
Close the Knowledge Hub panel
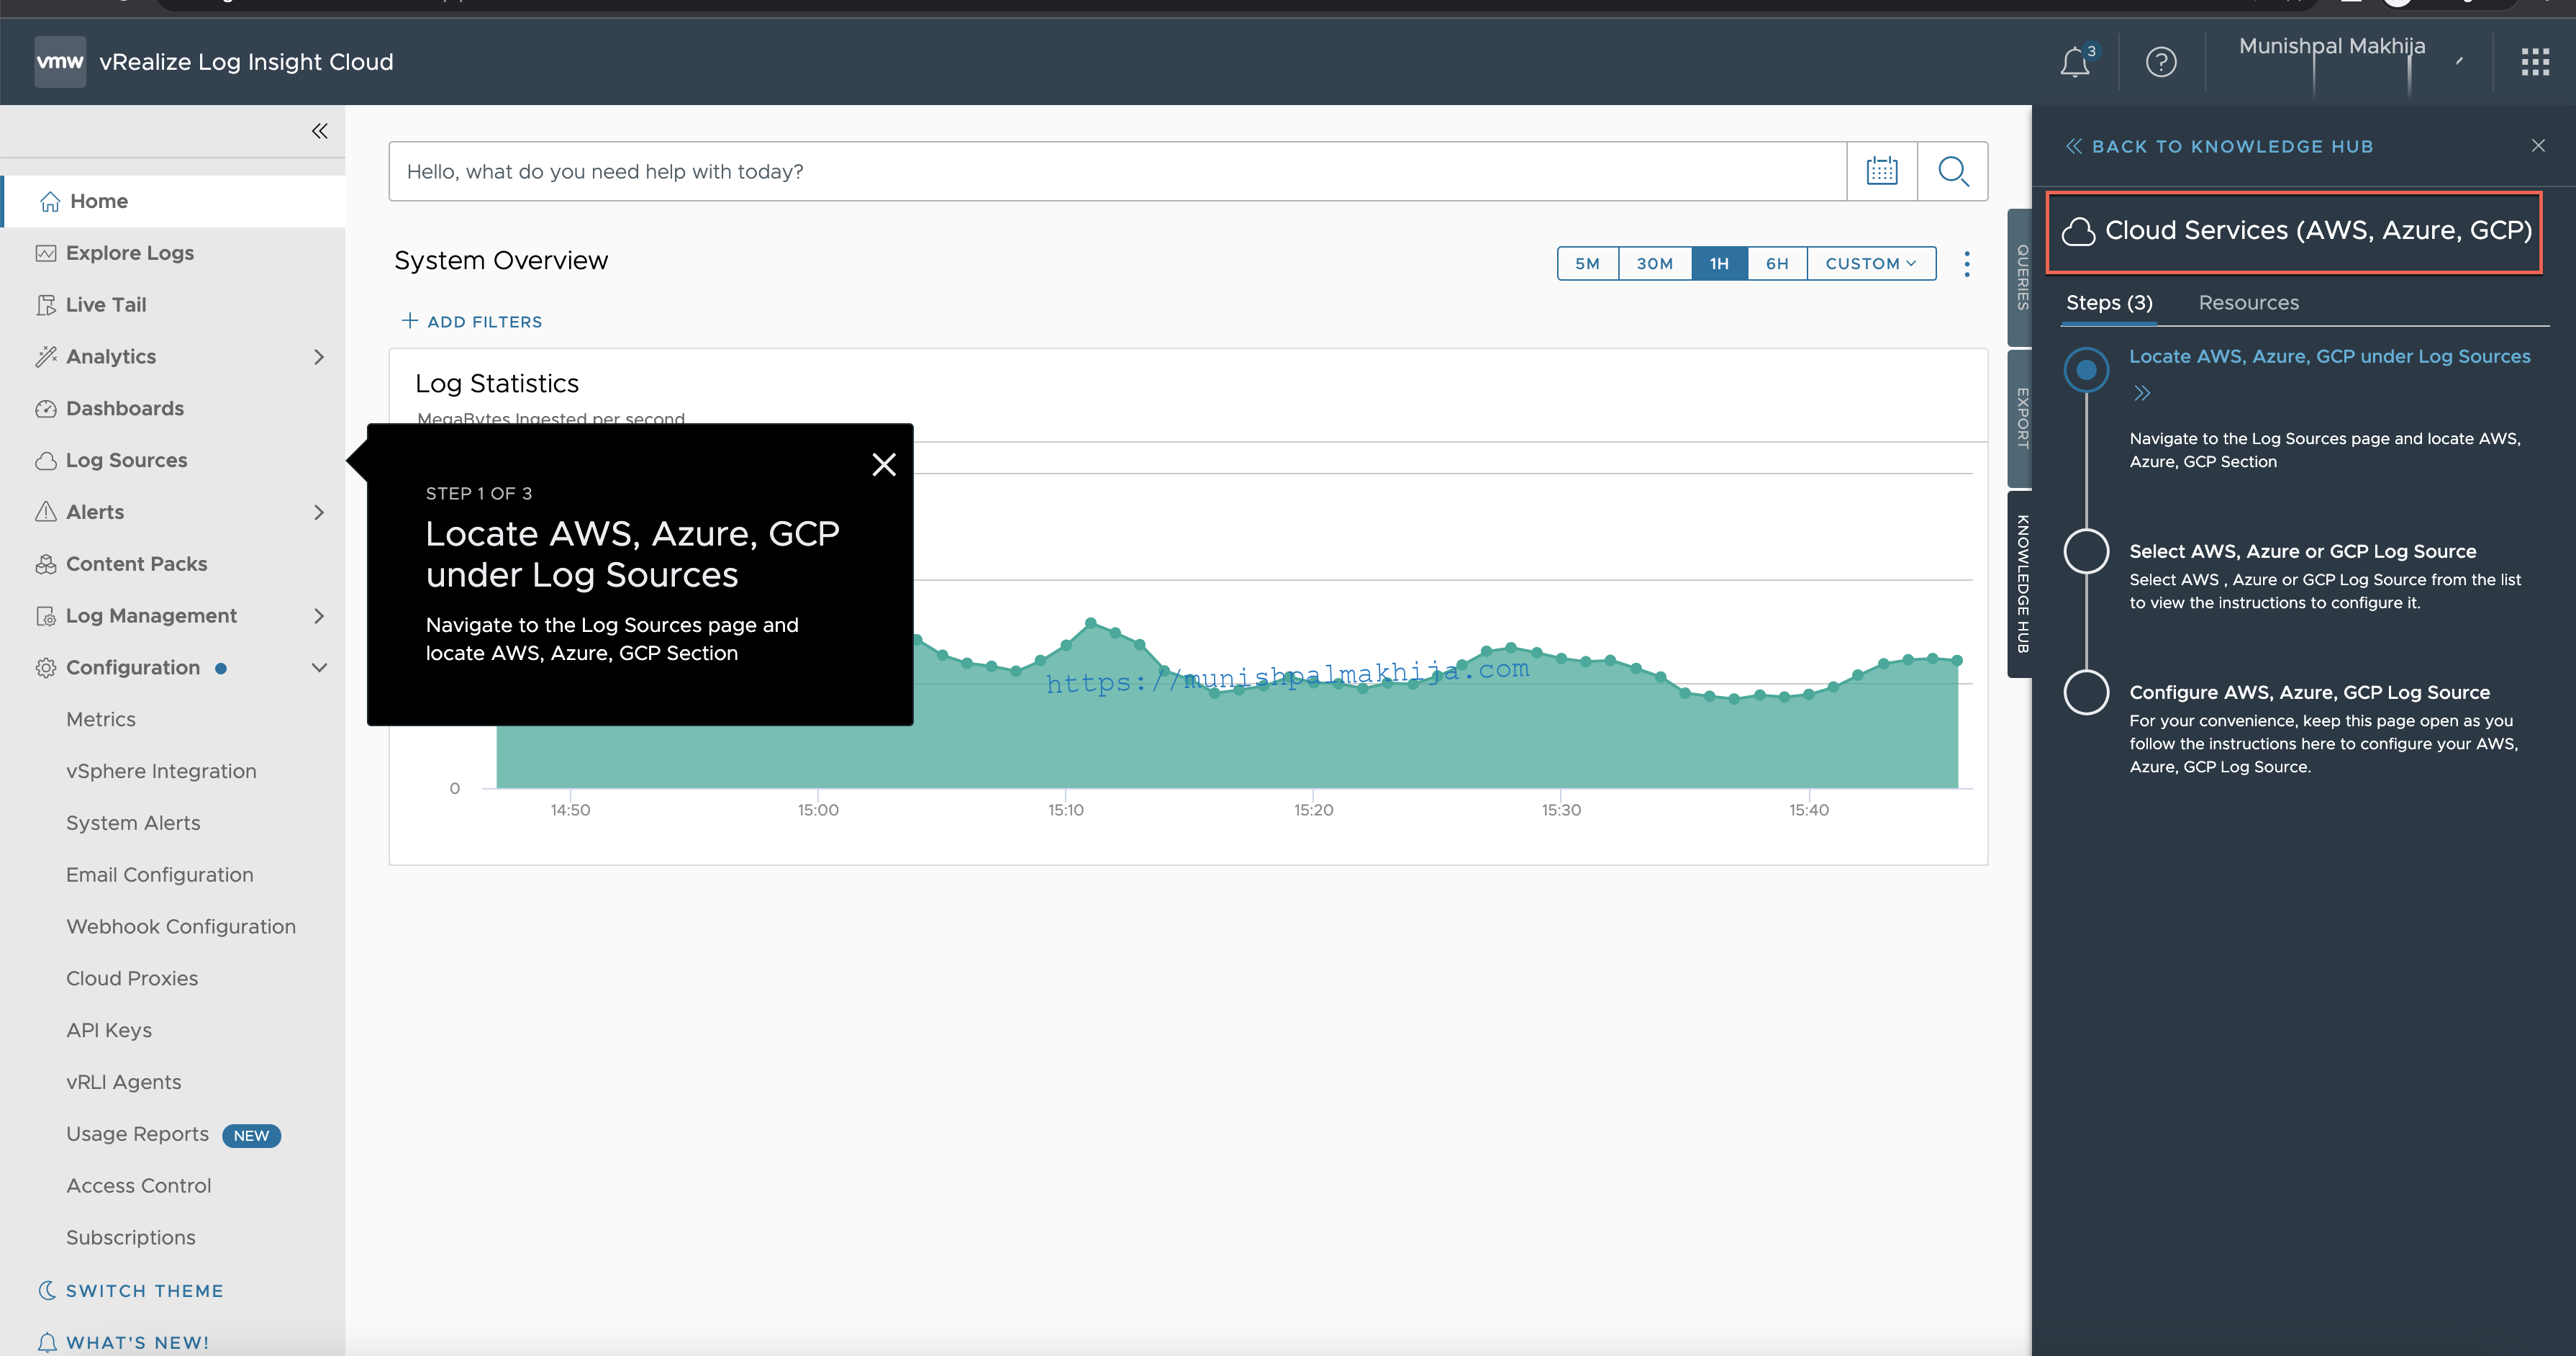tap(2538, 146)
